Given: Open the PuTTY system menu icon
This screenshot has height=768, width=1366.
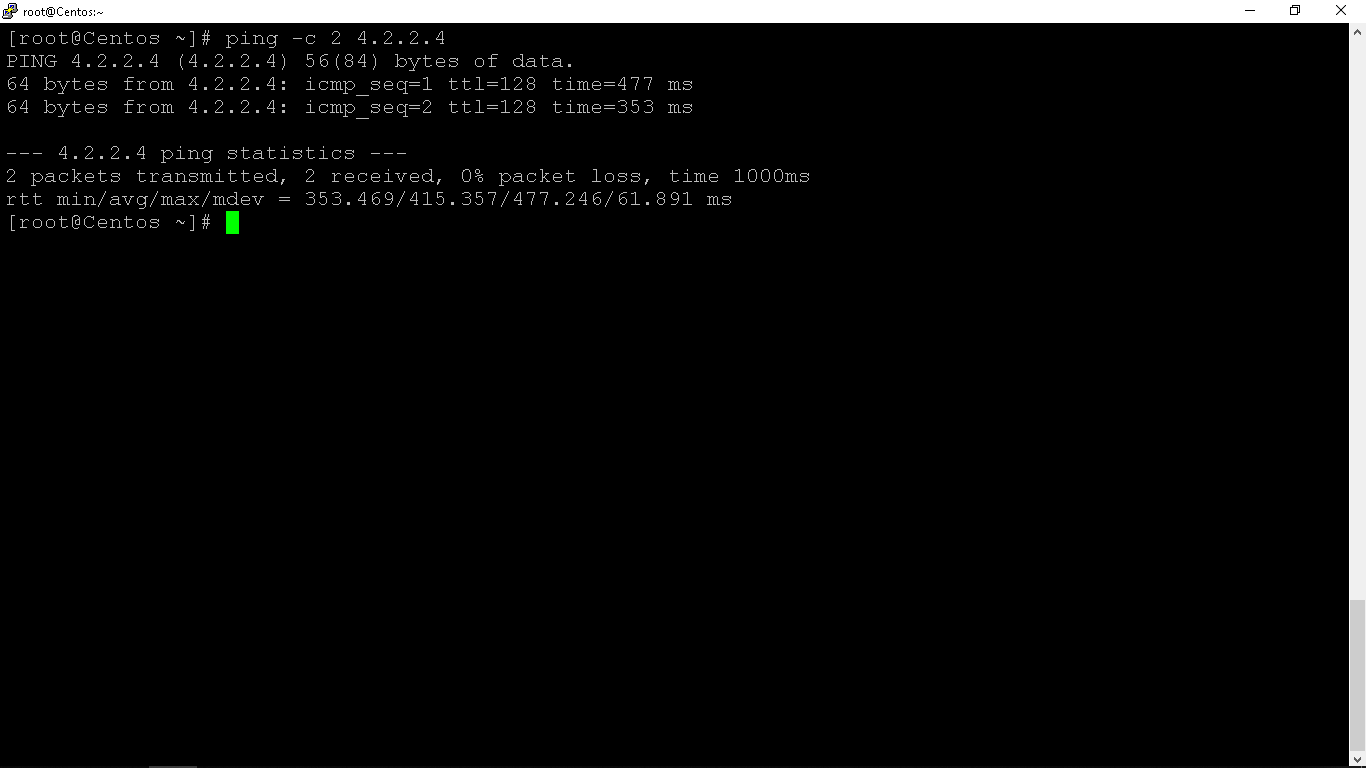Looking at the screenshot, I should 10,11.
